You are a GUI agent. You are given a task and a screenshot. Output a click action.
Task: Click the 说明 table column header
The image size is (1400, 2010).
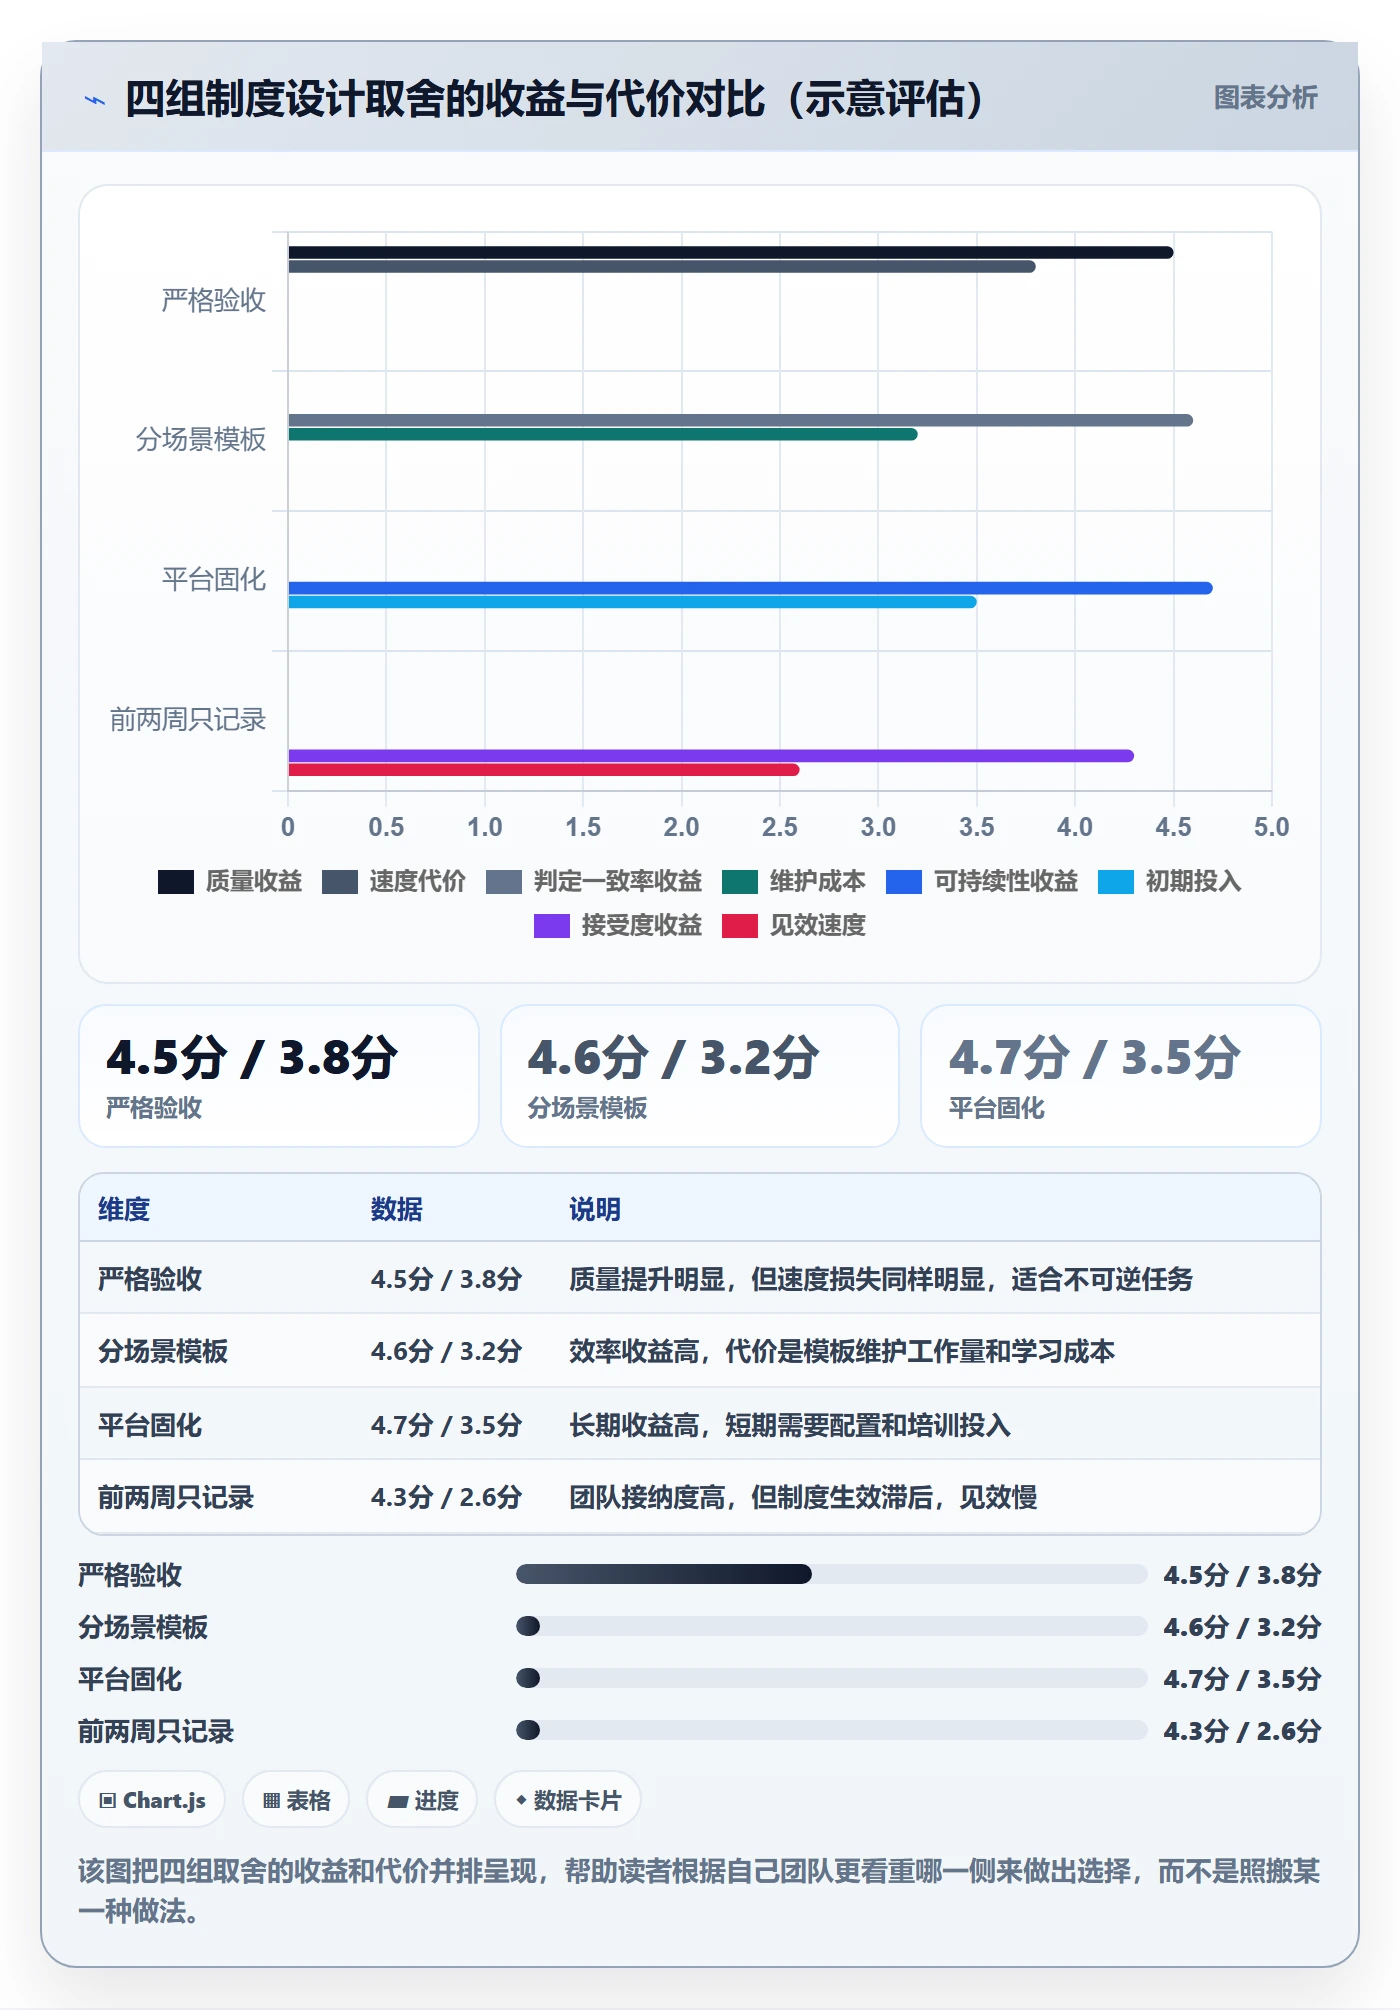(x=595, y=1209)
